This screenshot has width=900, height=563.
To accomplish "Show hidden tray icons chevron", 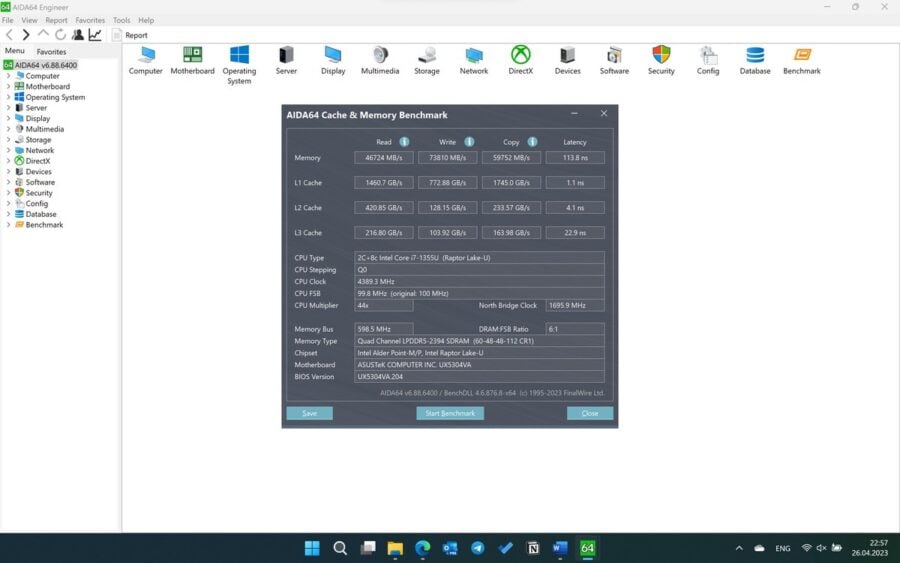I will coord(739,548).
